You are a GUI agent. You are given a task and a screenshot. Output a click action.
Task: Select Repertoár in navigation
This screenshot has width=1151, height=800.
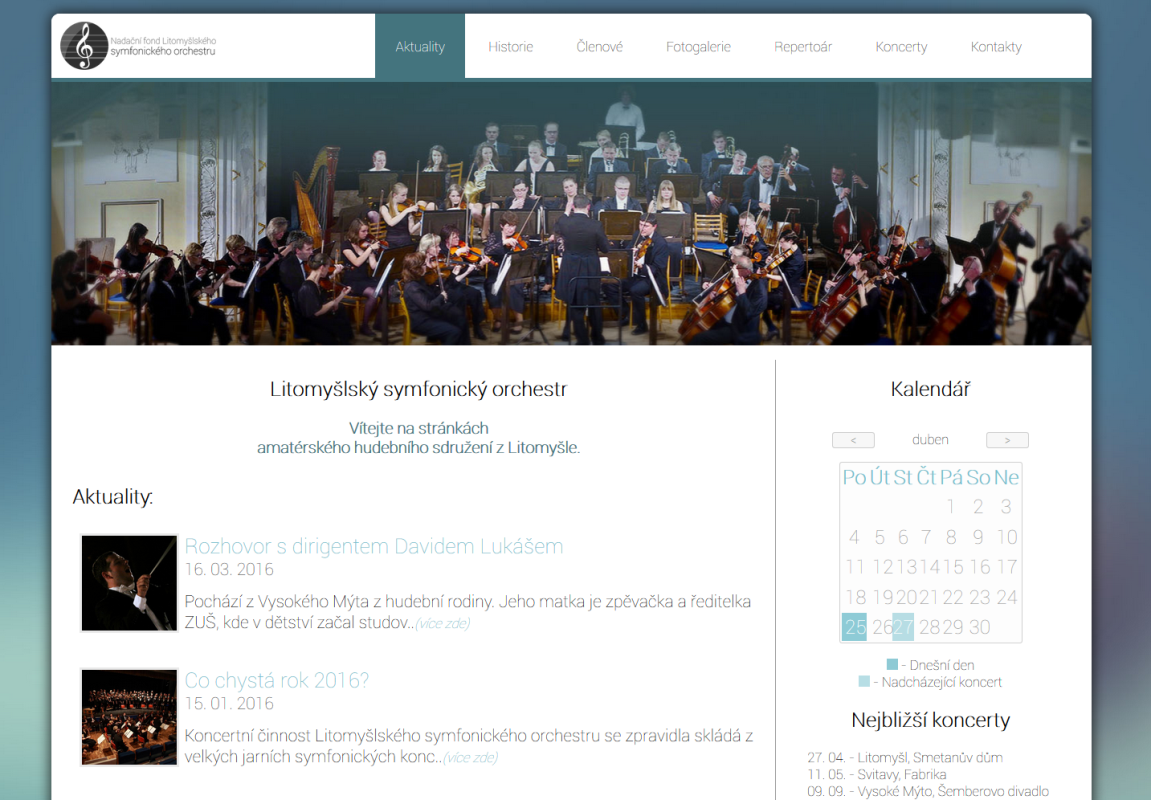click(x=803, y=46)
